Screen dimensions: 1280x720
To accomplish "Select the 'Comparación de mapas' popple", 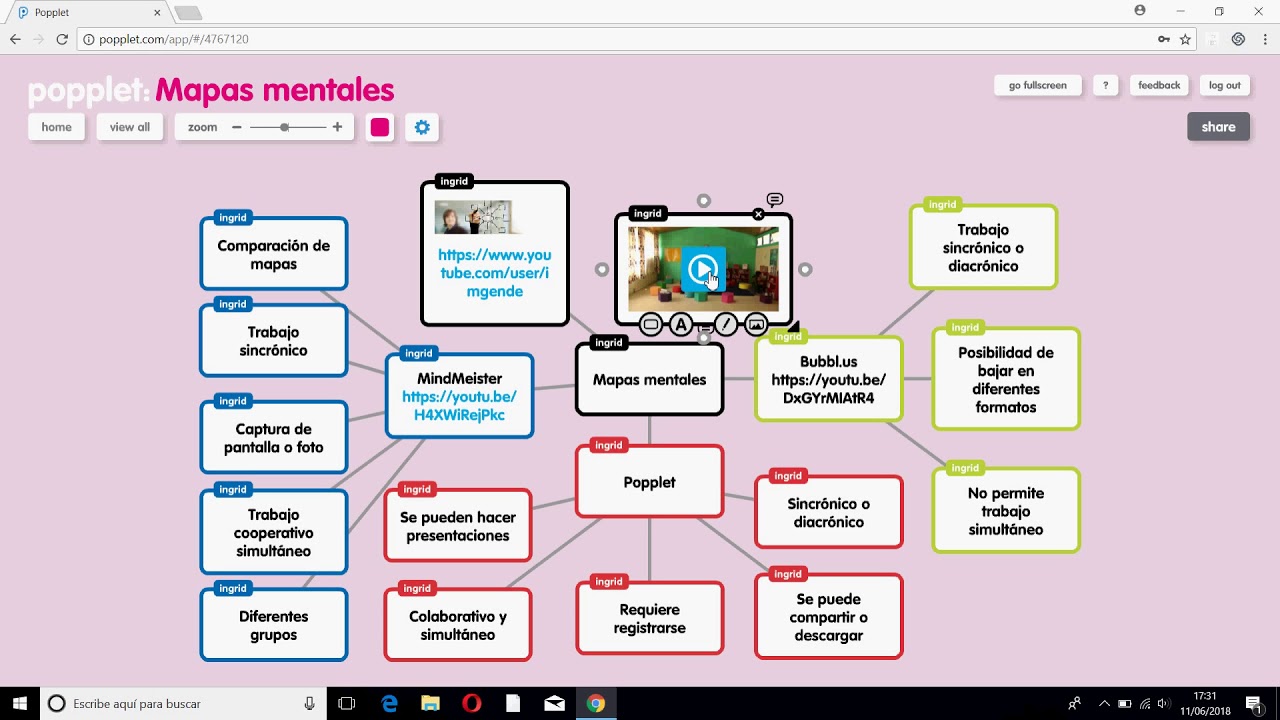I will coord(273,254).
